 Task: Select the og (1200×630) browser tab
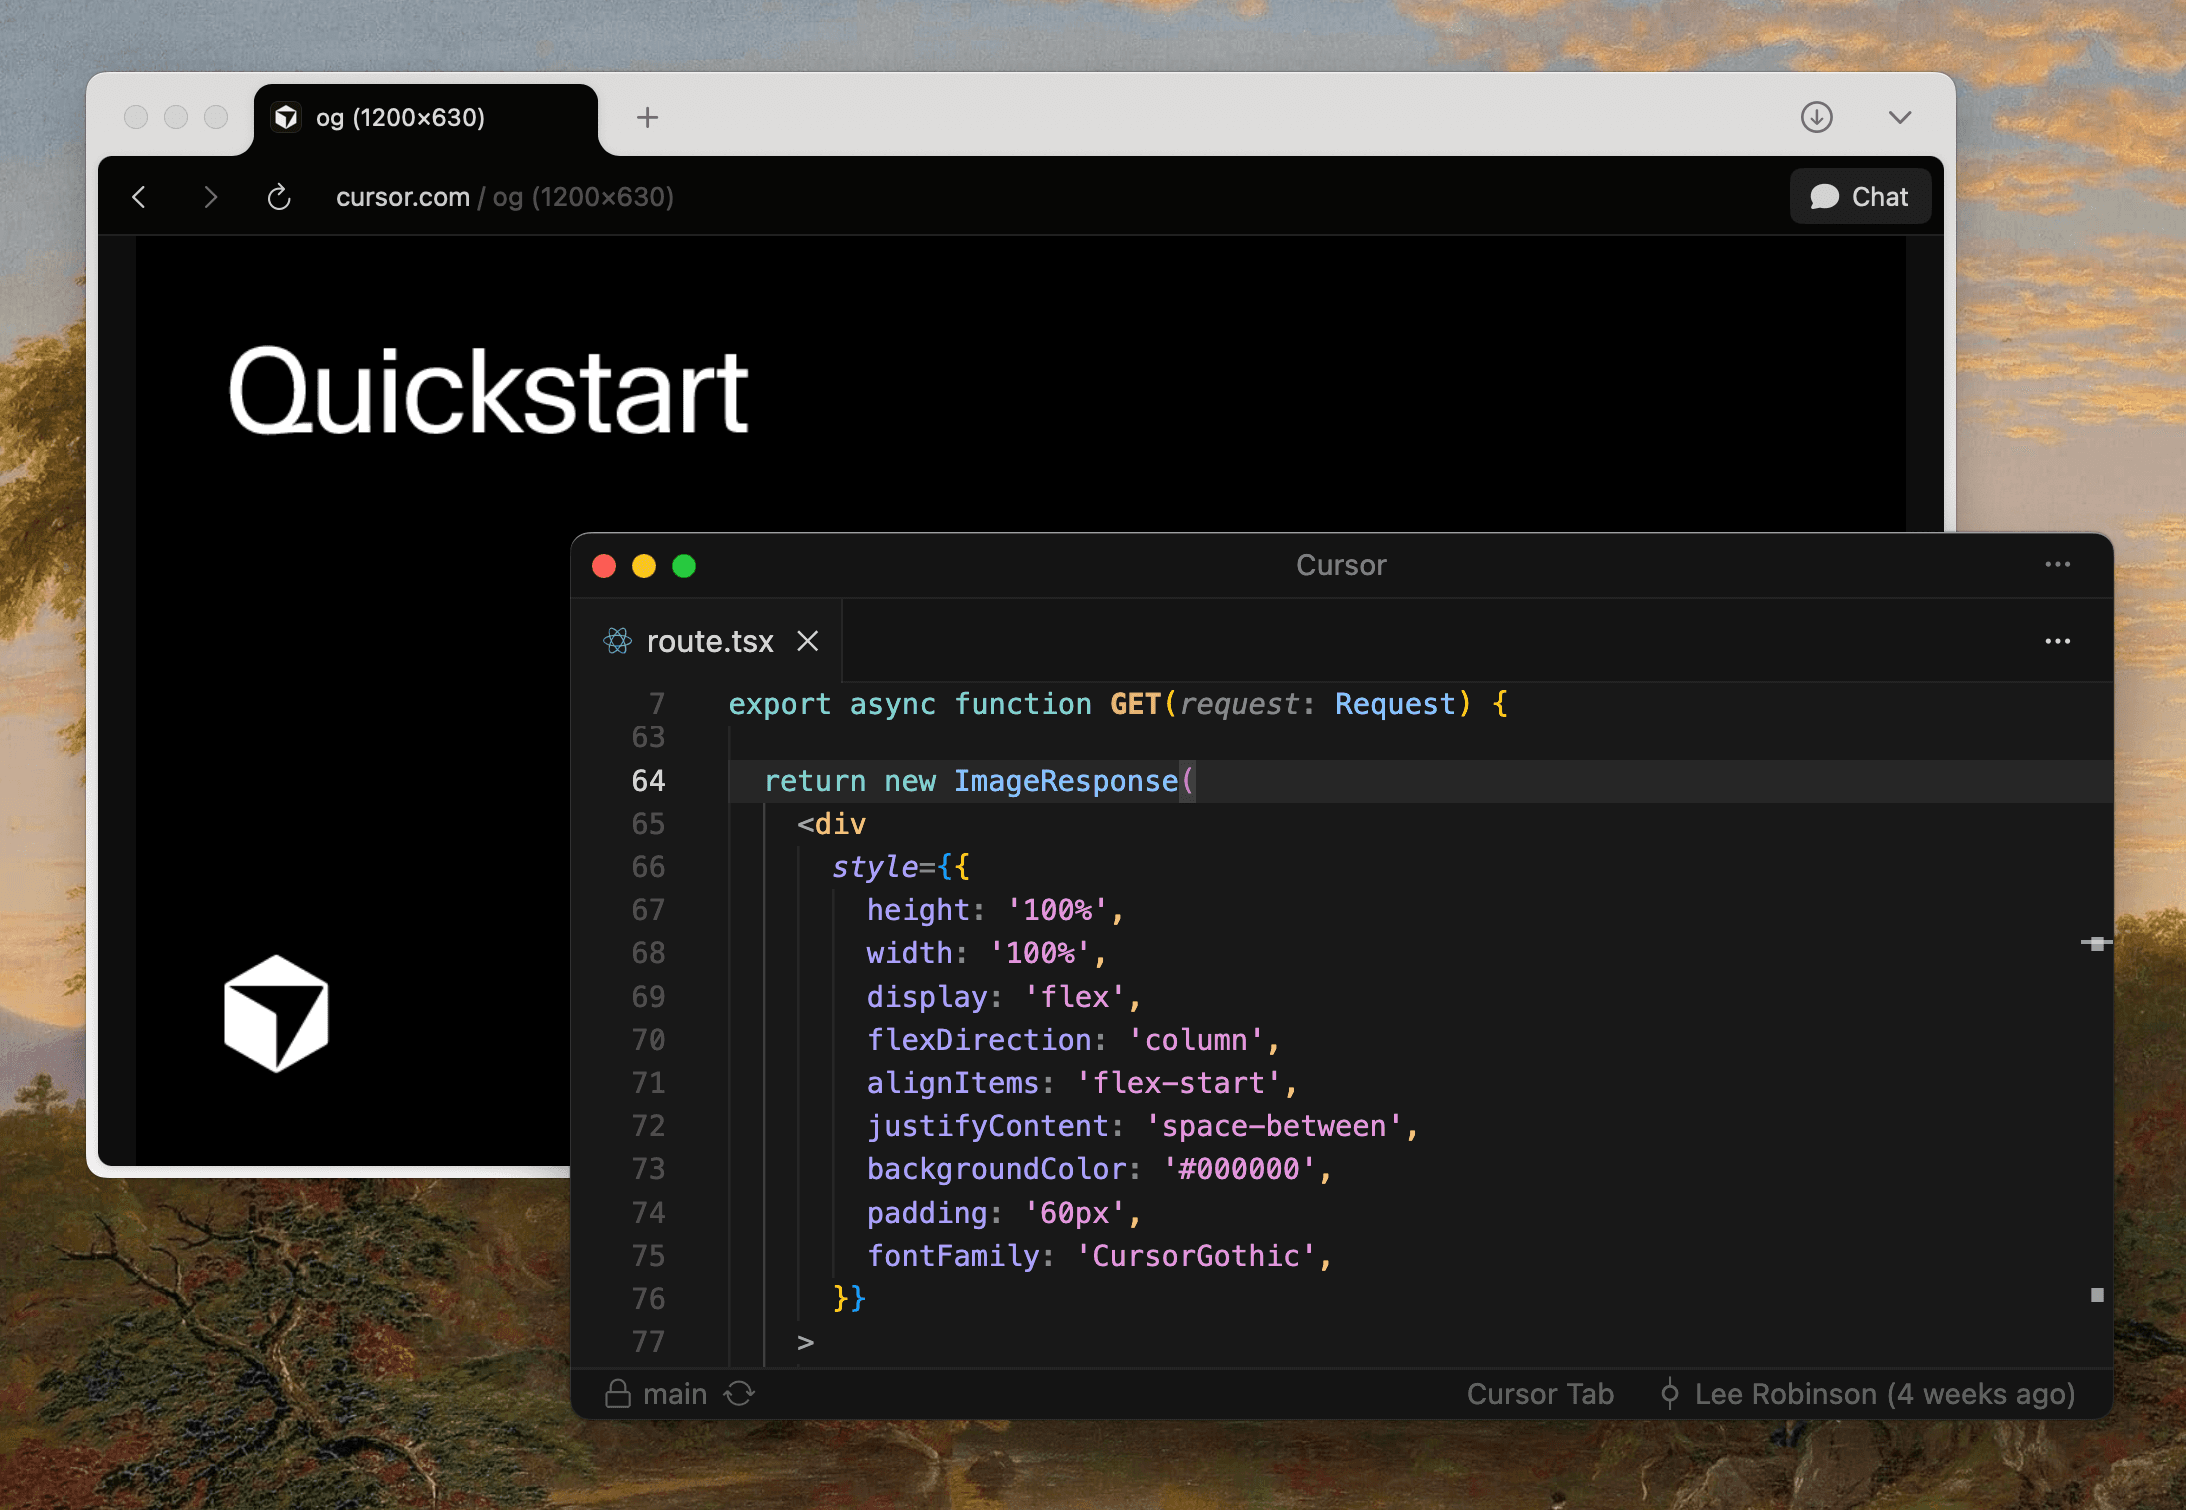[x=400, y=118]
